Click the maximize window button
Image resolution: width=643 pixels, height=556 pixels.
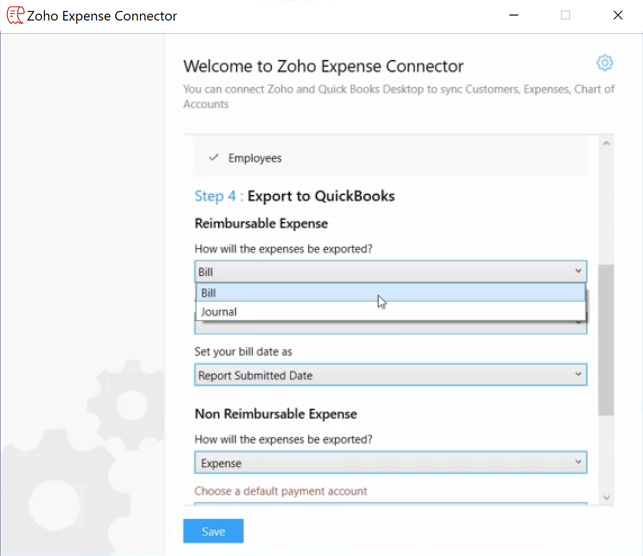click(566, 15)
